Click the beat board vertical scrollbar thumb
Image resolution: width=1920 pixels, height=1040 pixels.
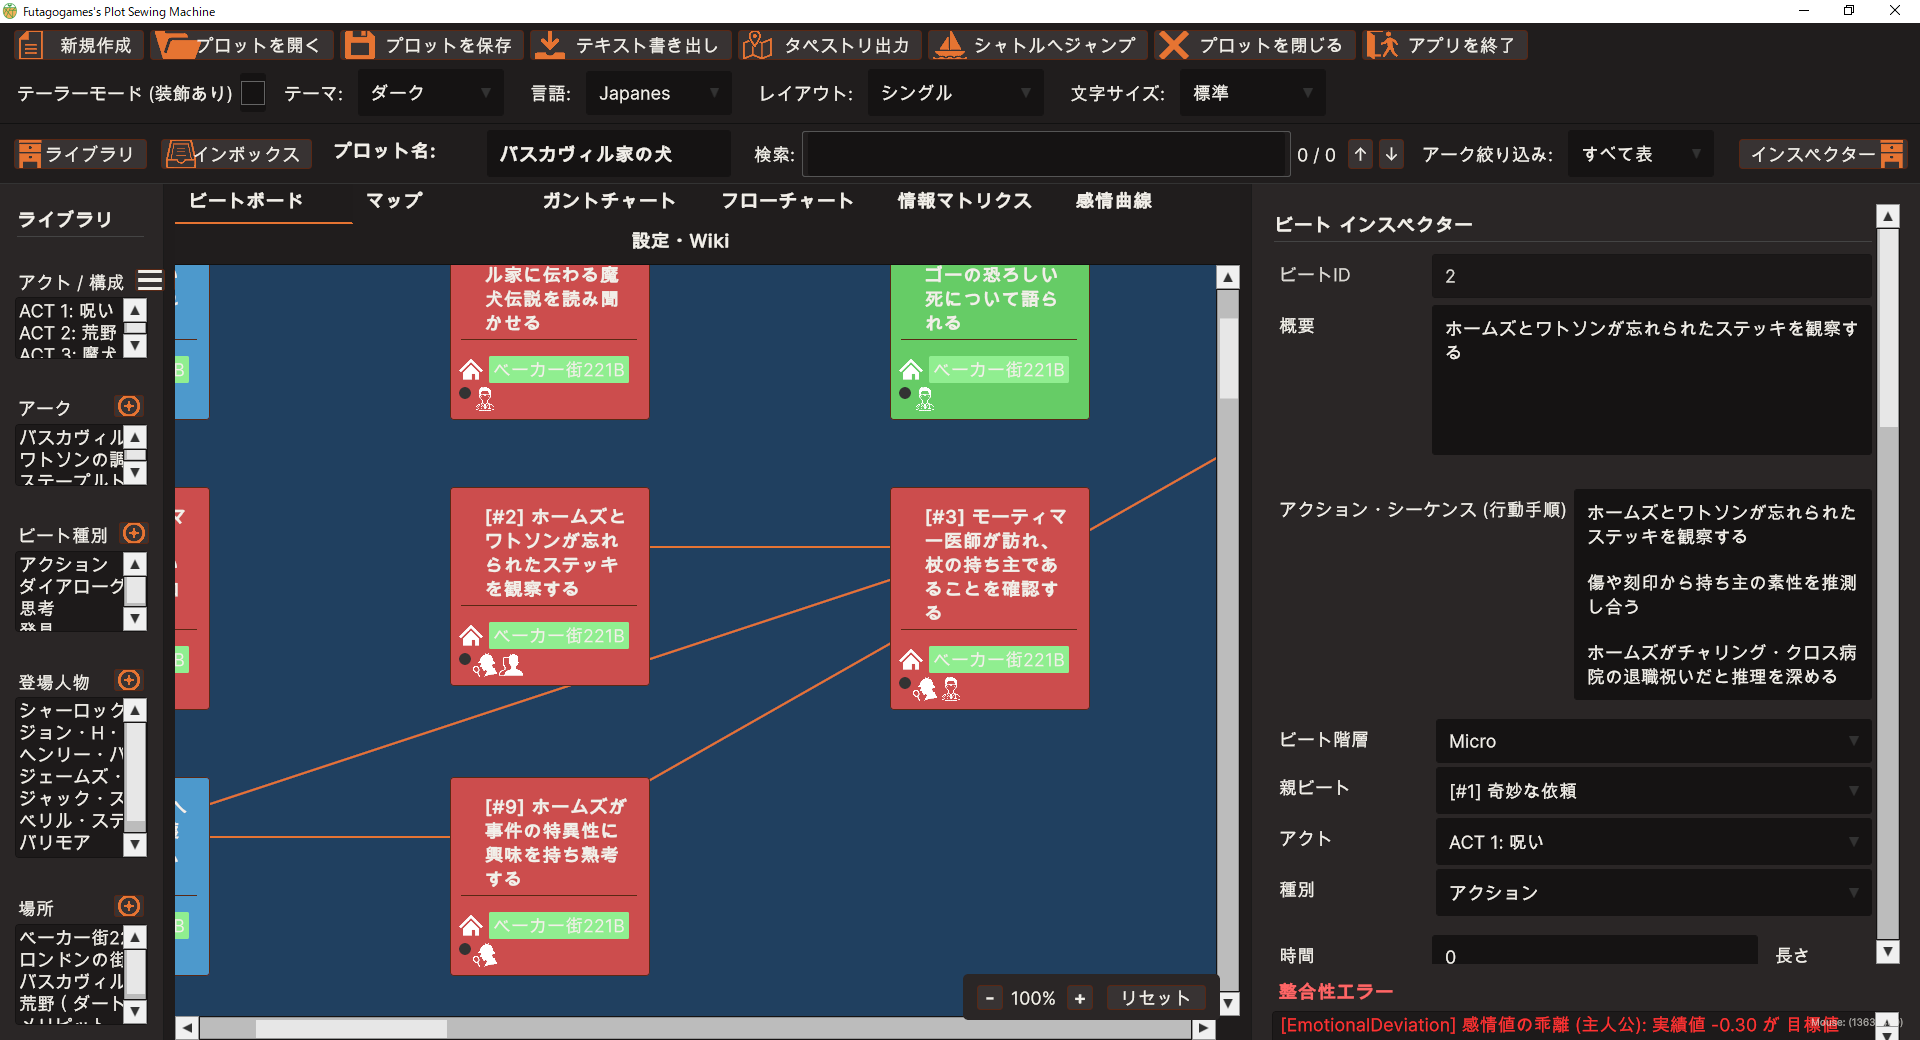[x=1228, y=358]
